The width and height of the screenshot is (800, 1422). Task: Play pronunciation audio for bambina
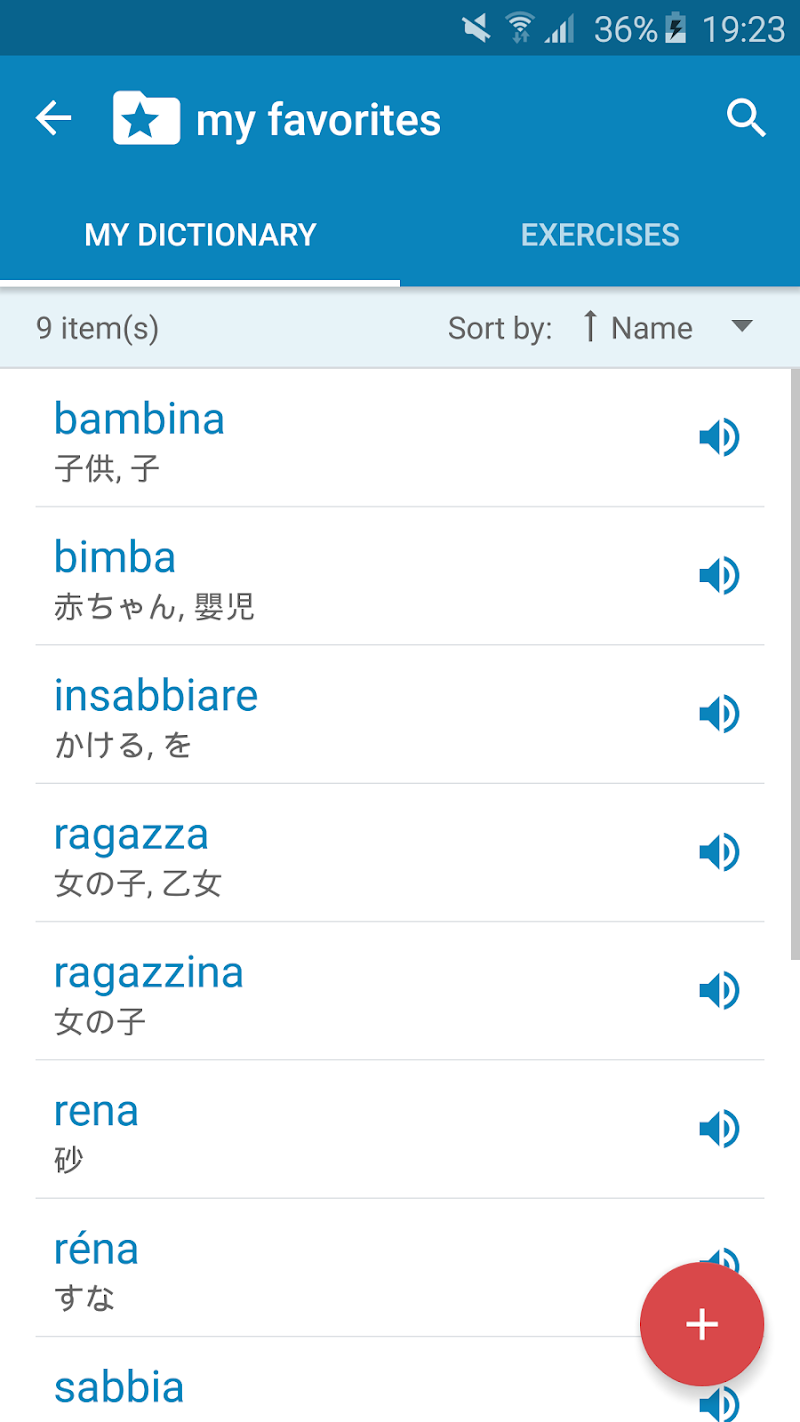pos(718,437)
